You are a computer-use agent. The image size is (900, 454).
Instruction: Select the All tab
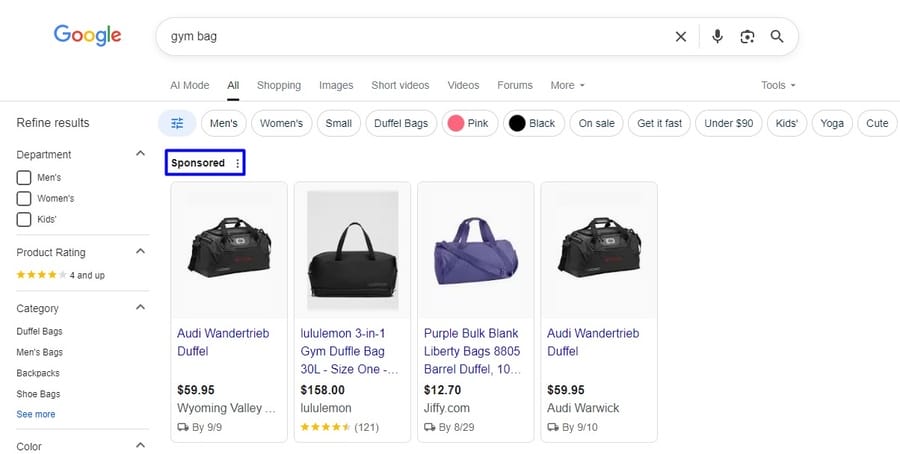tap(233, 86)
